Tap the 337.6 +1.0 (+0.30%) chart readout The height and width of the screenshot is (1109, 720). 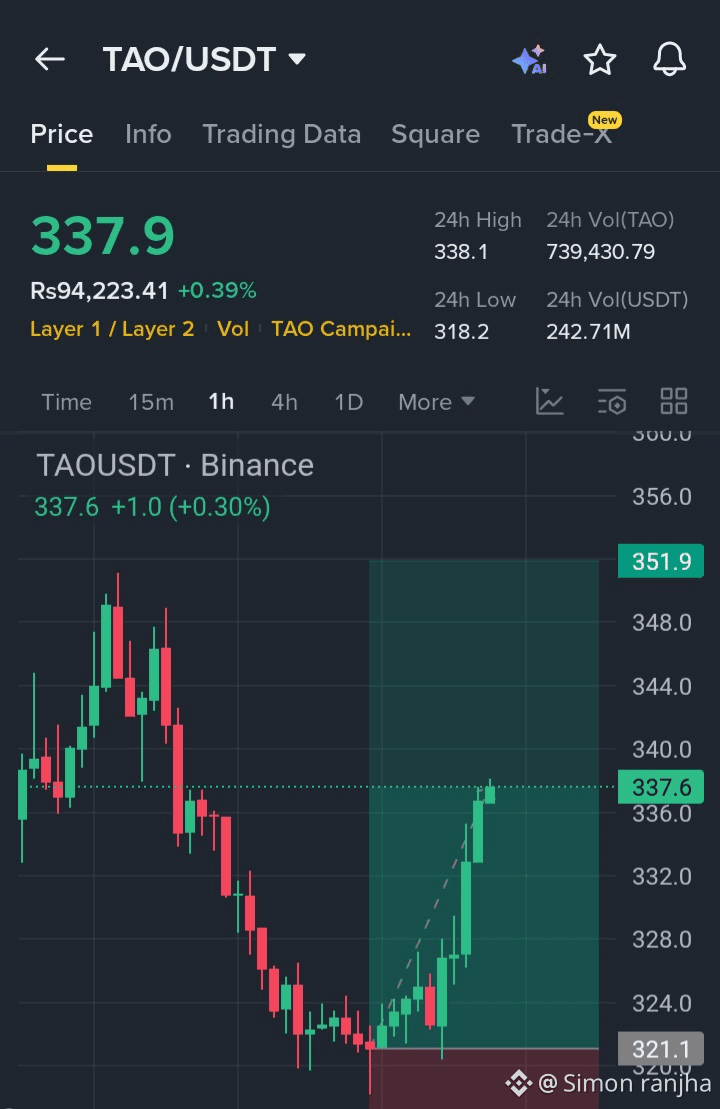point(152,507)
